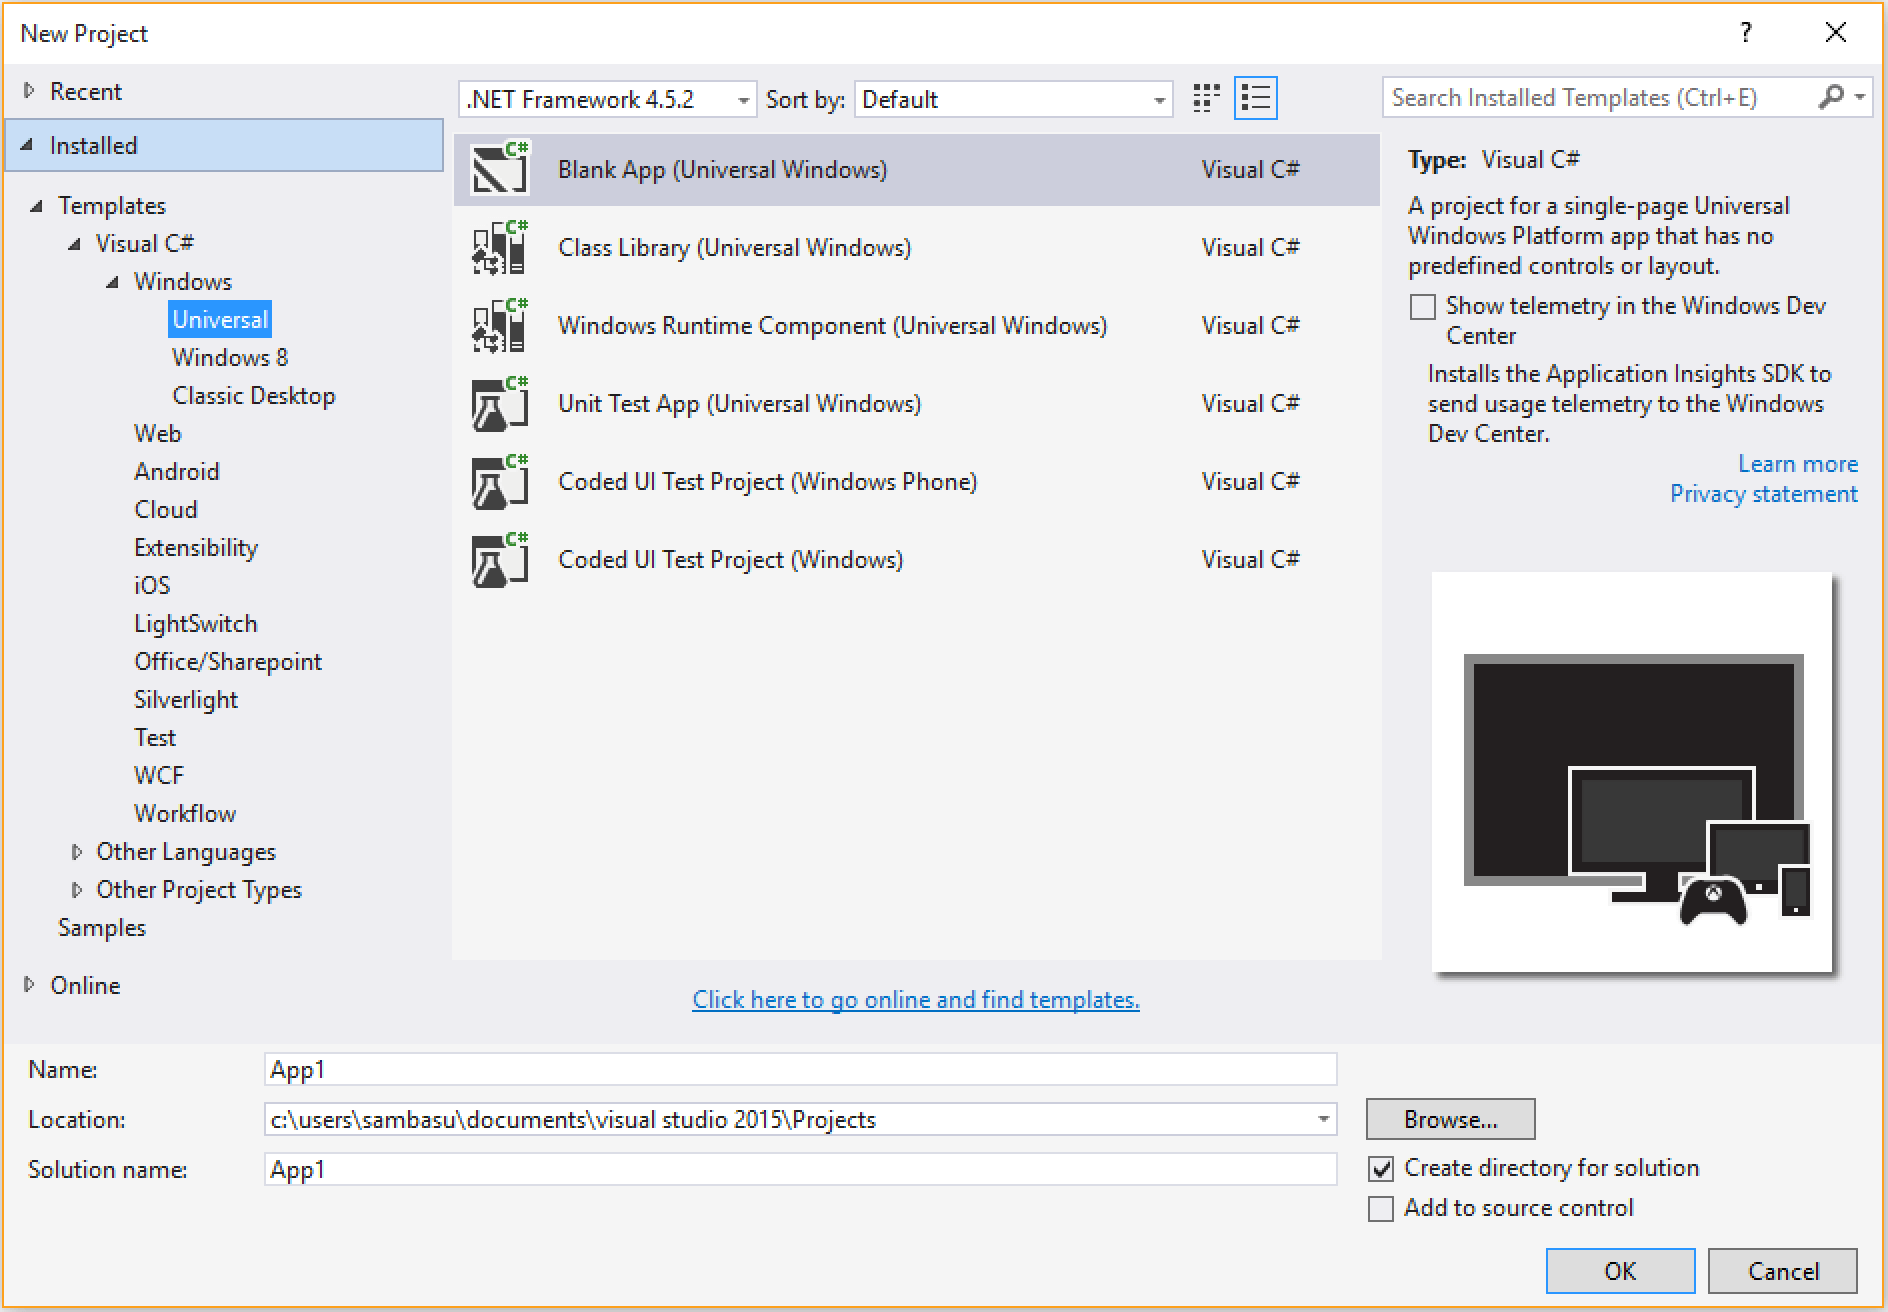1888x1312 pixels.
Task: Click the Unit Test App template icon
Action: click(x=498, y=403)
